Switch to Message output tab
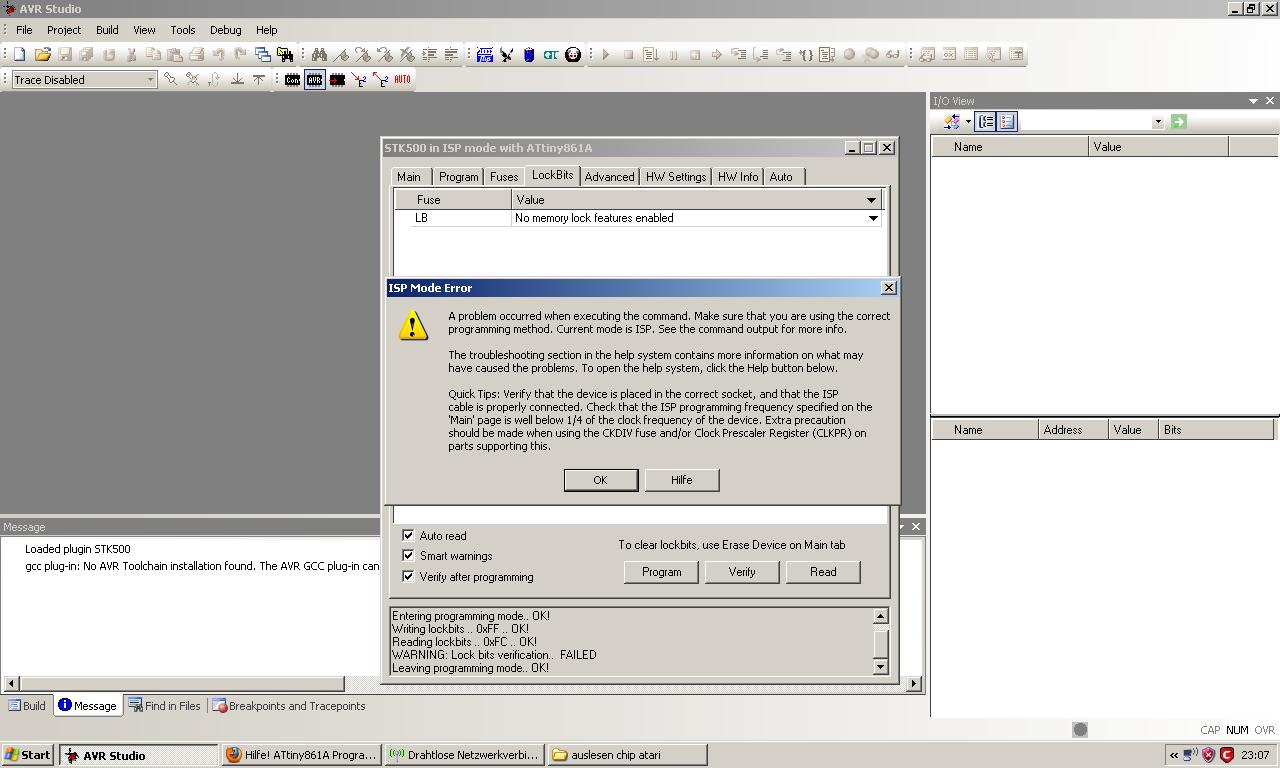The height and width of the screenshot is (768, 1280). [87, 706]
